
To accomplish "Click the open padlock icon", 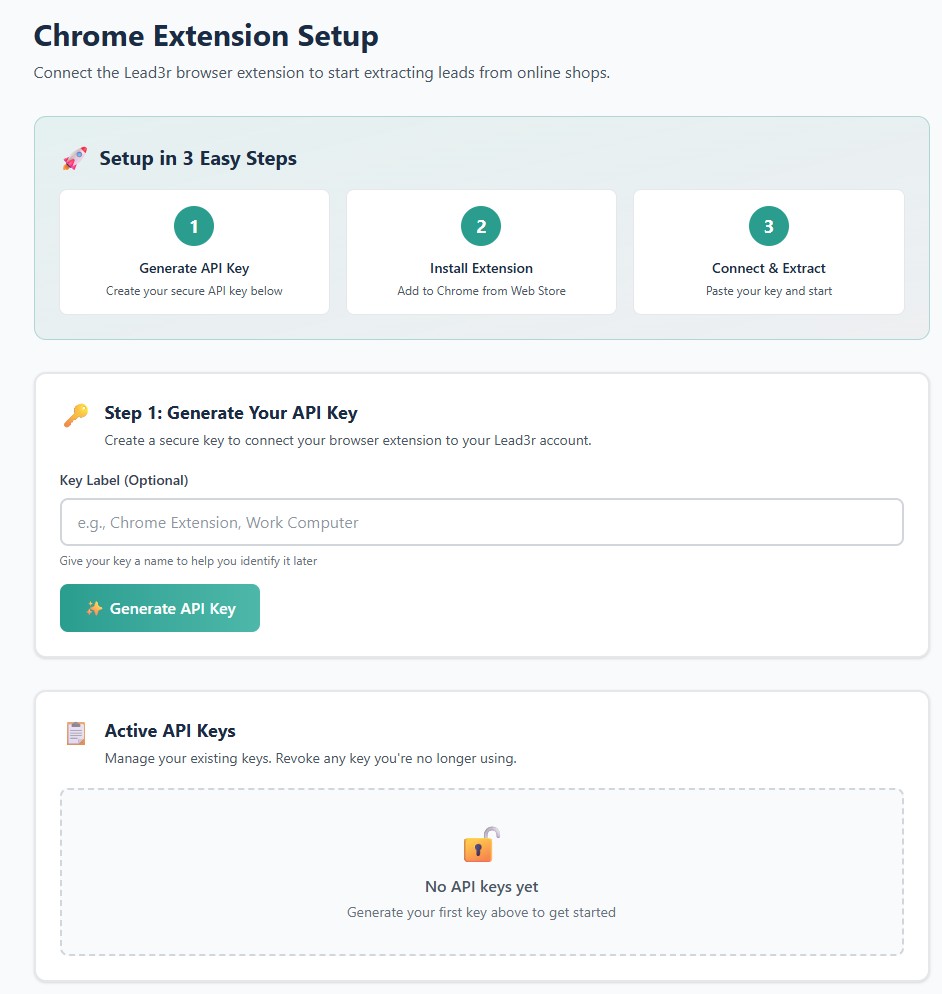I will click(481, 845).
